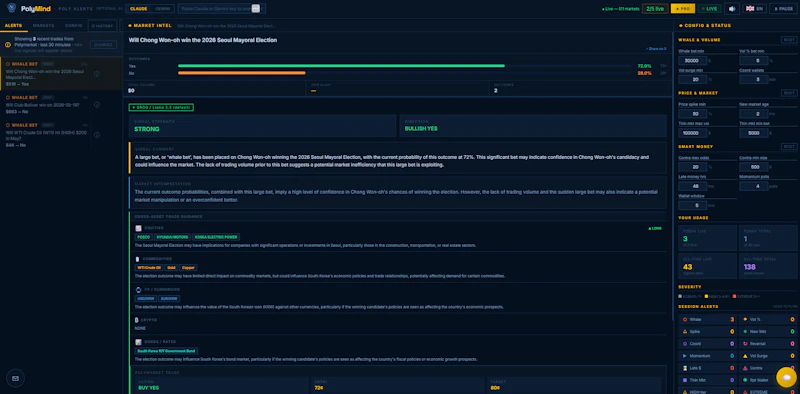This screenshot has height=394, width=800.
Task: Filter session alerts by Rpt Wallet
Action: (768, 380)
